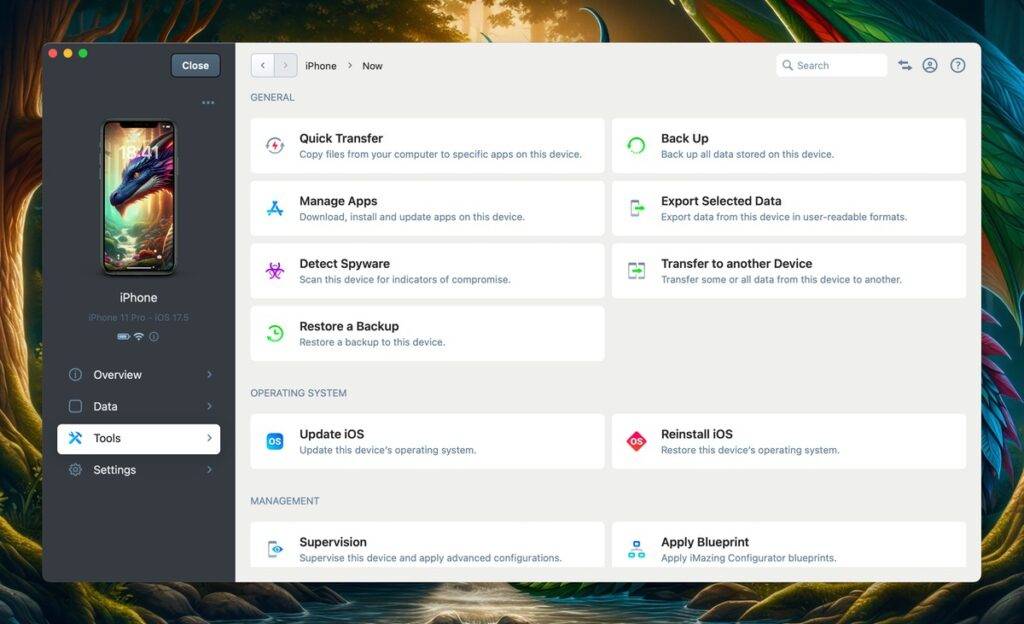Open the transfers activity arrows icon
This screenshot has width=1024, height=624.
coord(905,65)
